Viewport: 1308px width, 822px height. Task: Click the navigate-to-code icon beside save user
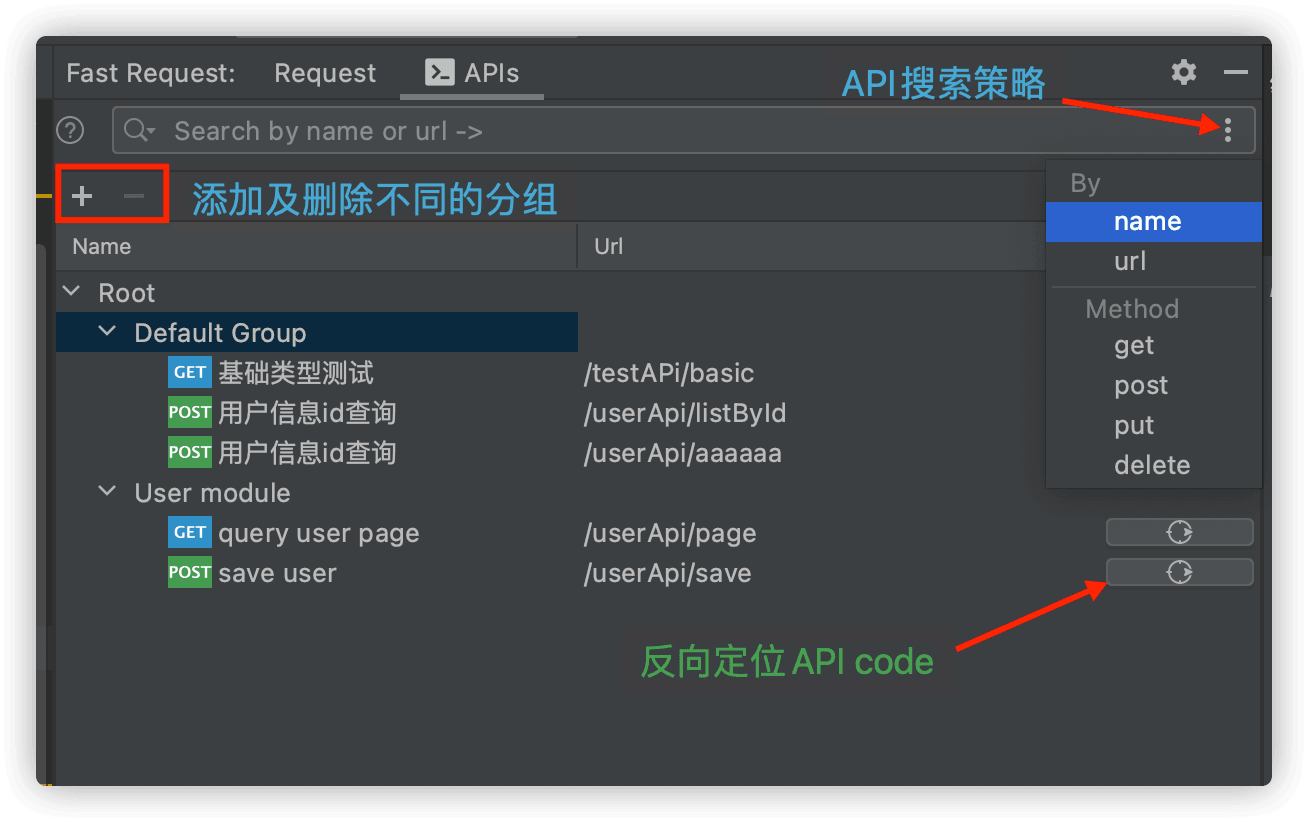coord(1179,572)
